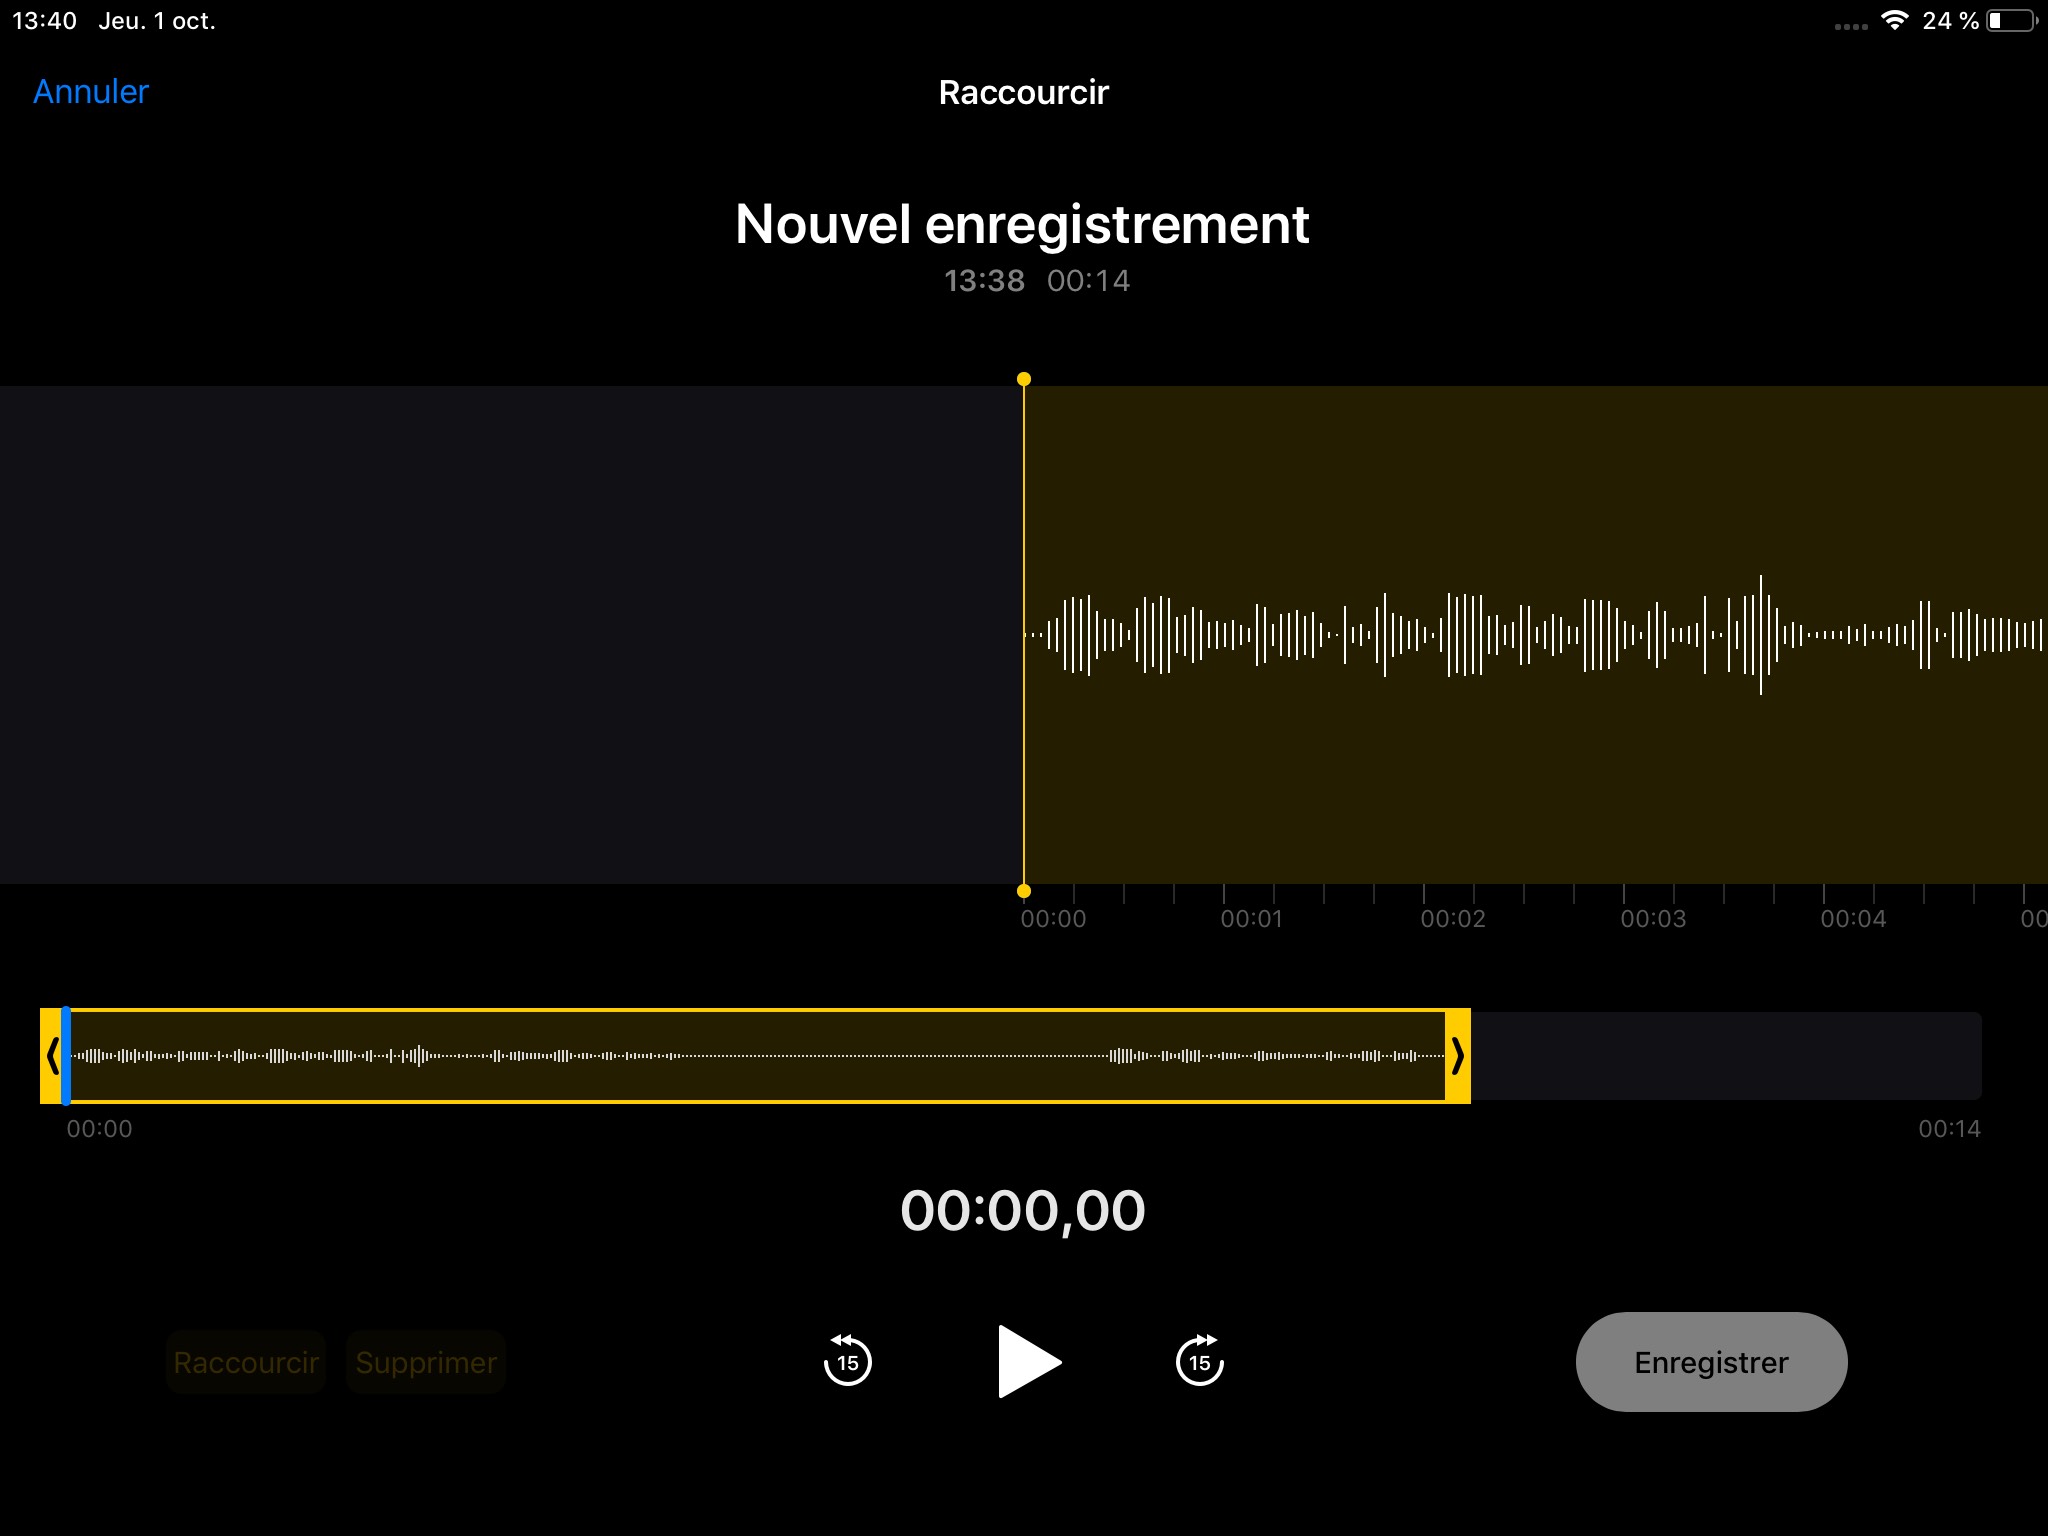Tap the battery status icon
The height and width of the screenshot is (1536, 2048).
coord(2011,20)
